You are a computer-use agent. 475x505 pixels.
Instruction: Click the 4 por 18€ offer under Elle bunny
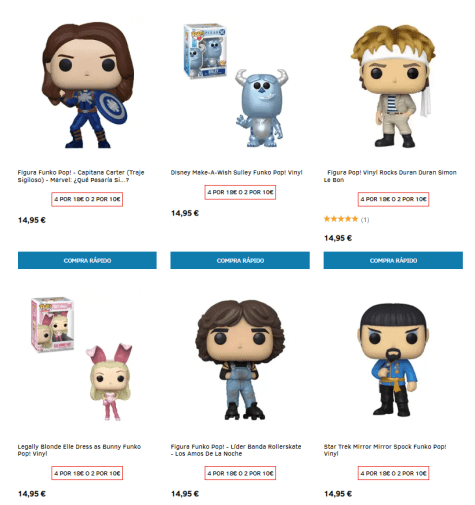(87, 473)
